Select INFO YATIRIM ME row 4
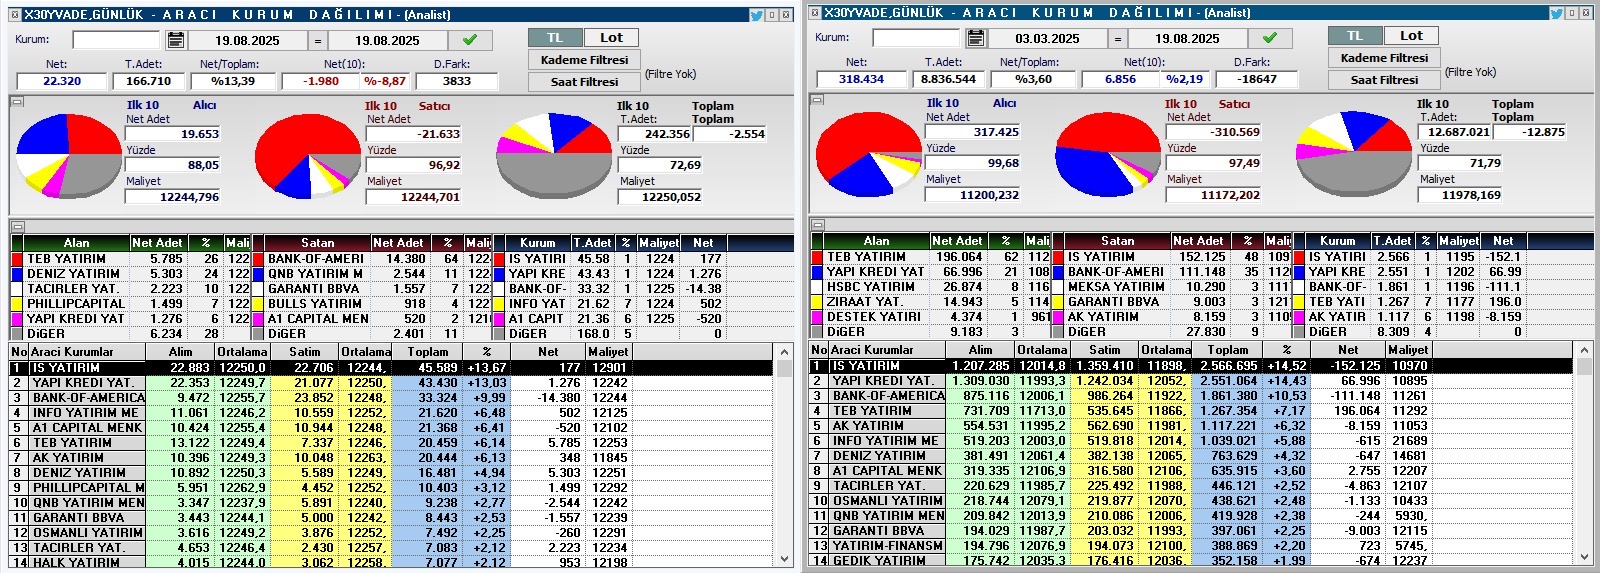This screenshot has height=573, width=1600. [391, 413]
